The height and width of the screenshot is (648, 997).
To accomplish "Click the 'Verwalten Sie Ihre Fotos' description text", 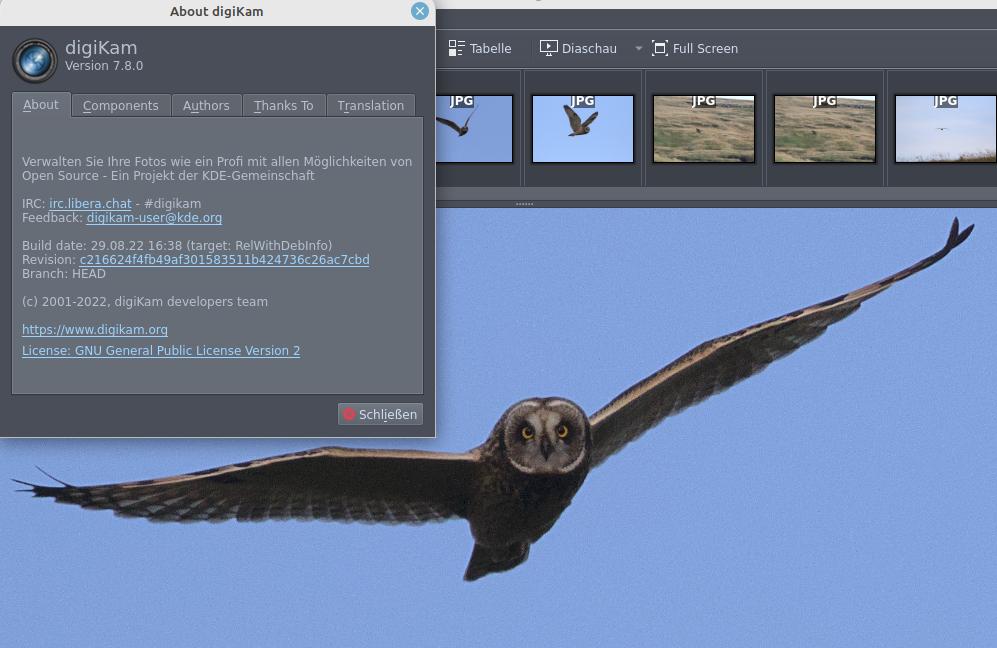I will 217,169.
